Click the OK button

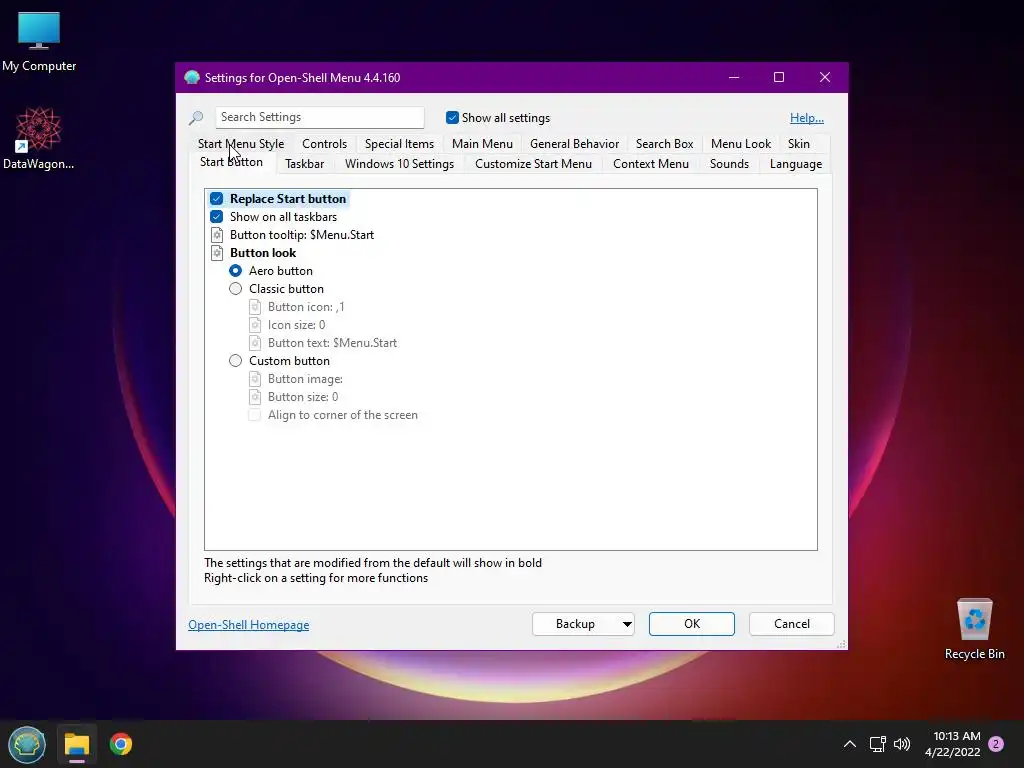pyautogui.click(x=692, y=624)
